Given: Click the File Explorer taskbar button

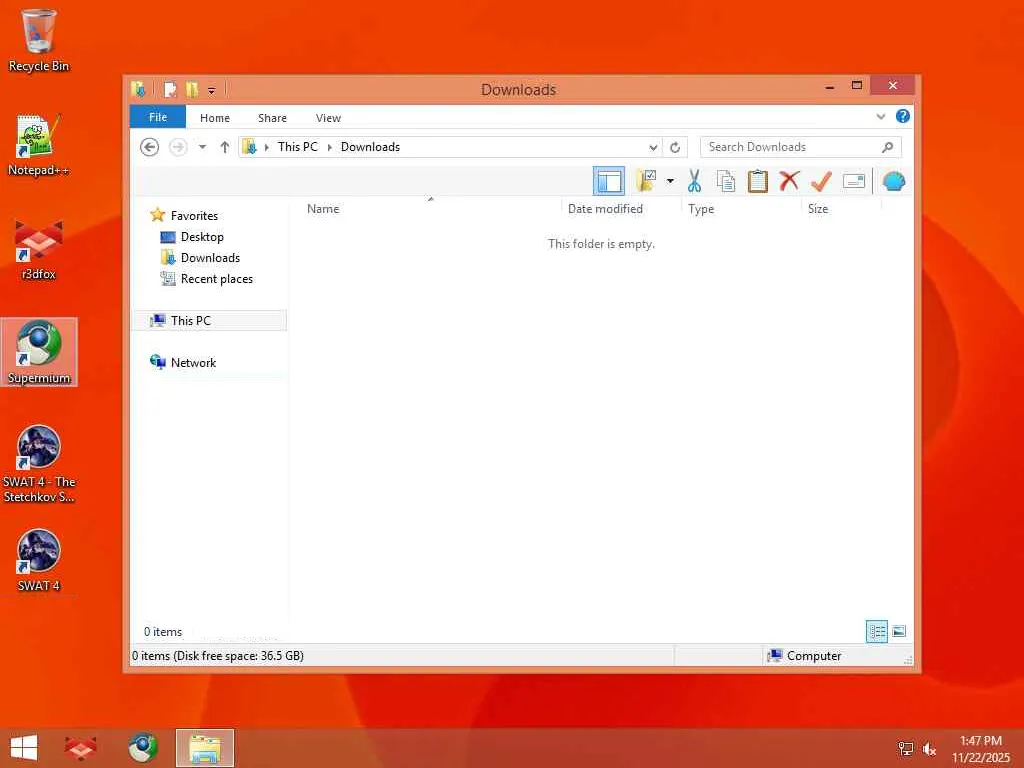Looking at the screenshot, I should pos(204,748).
